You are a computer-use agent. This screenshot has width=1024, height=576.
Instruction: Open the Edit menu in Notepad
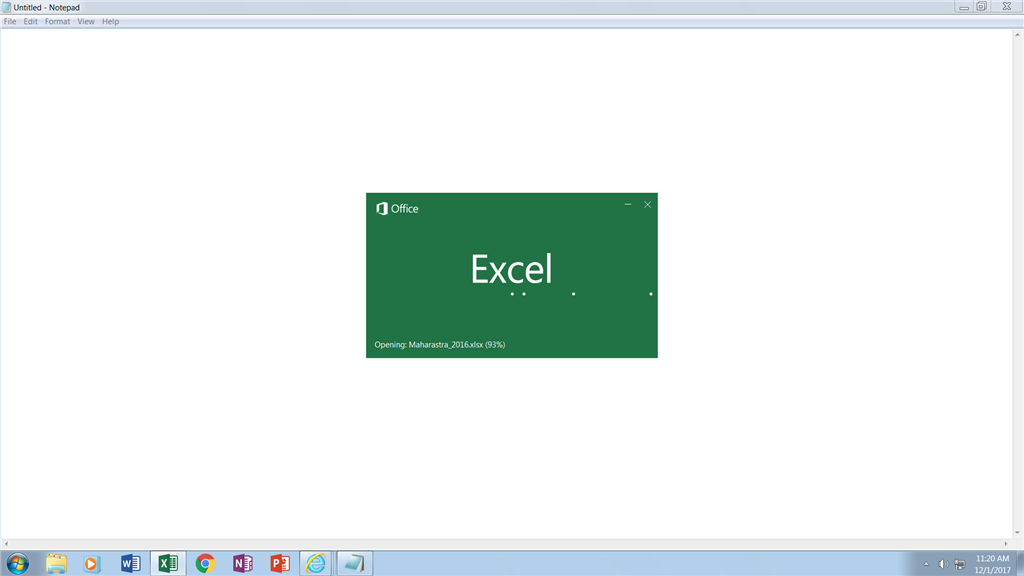coord(31,22)
